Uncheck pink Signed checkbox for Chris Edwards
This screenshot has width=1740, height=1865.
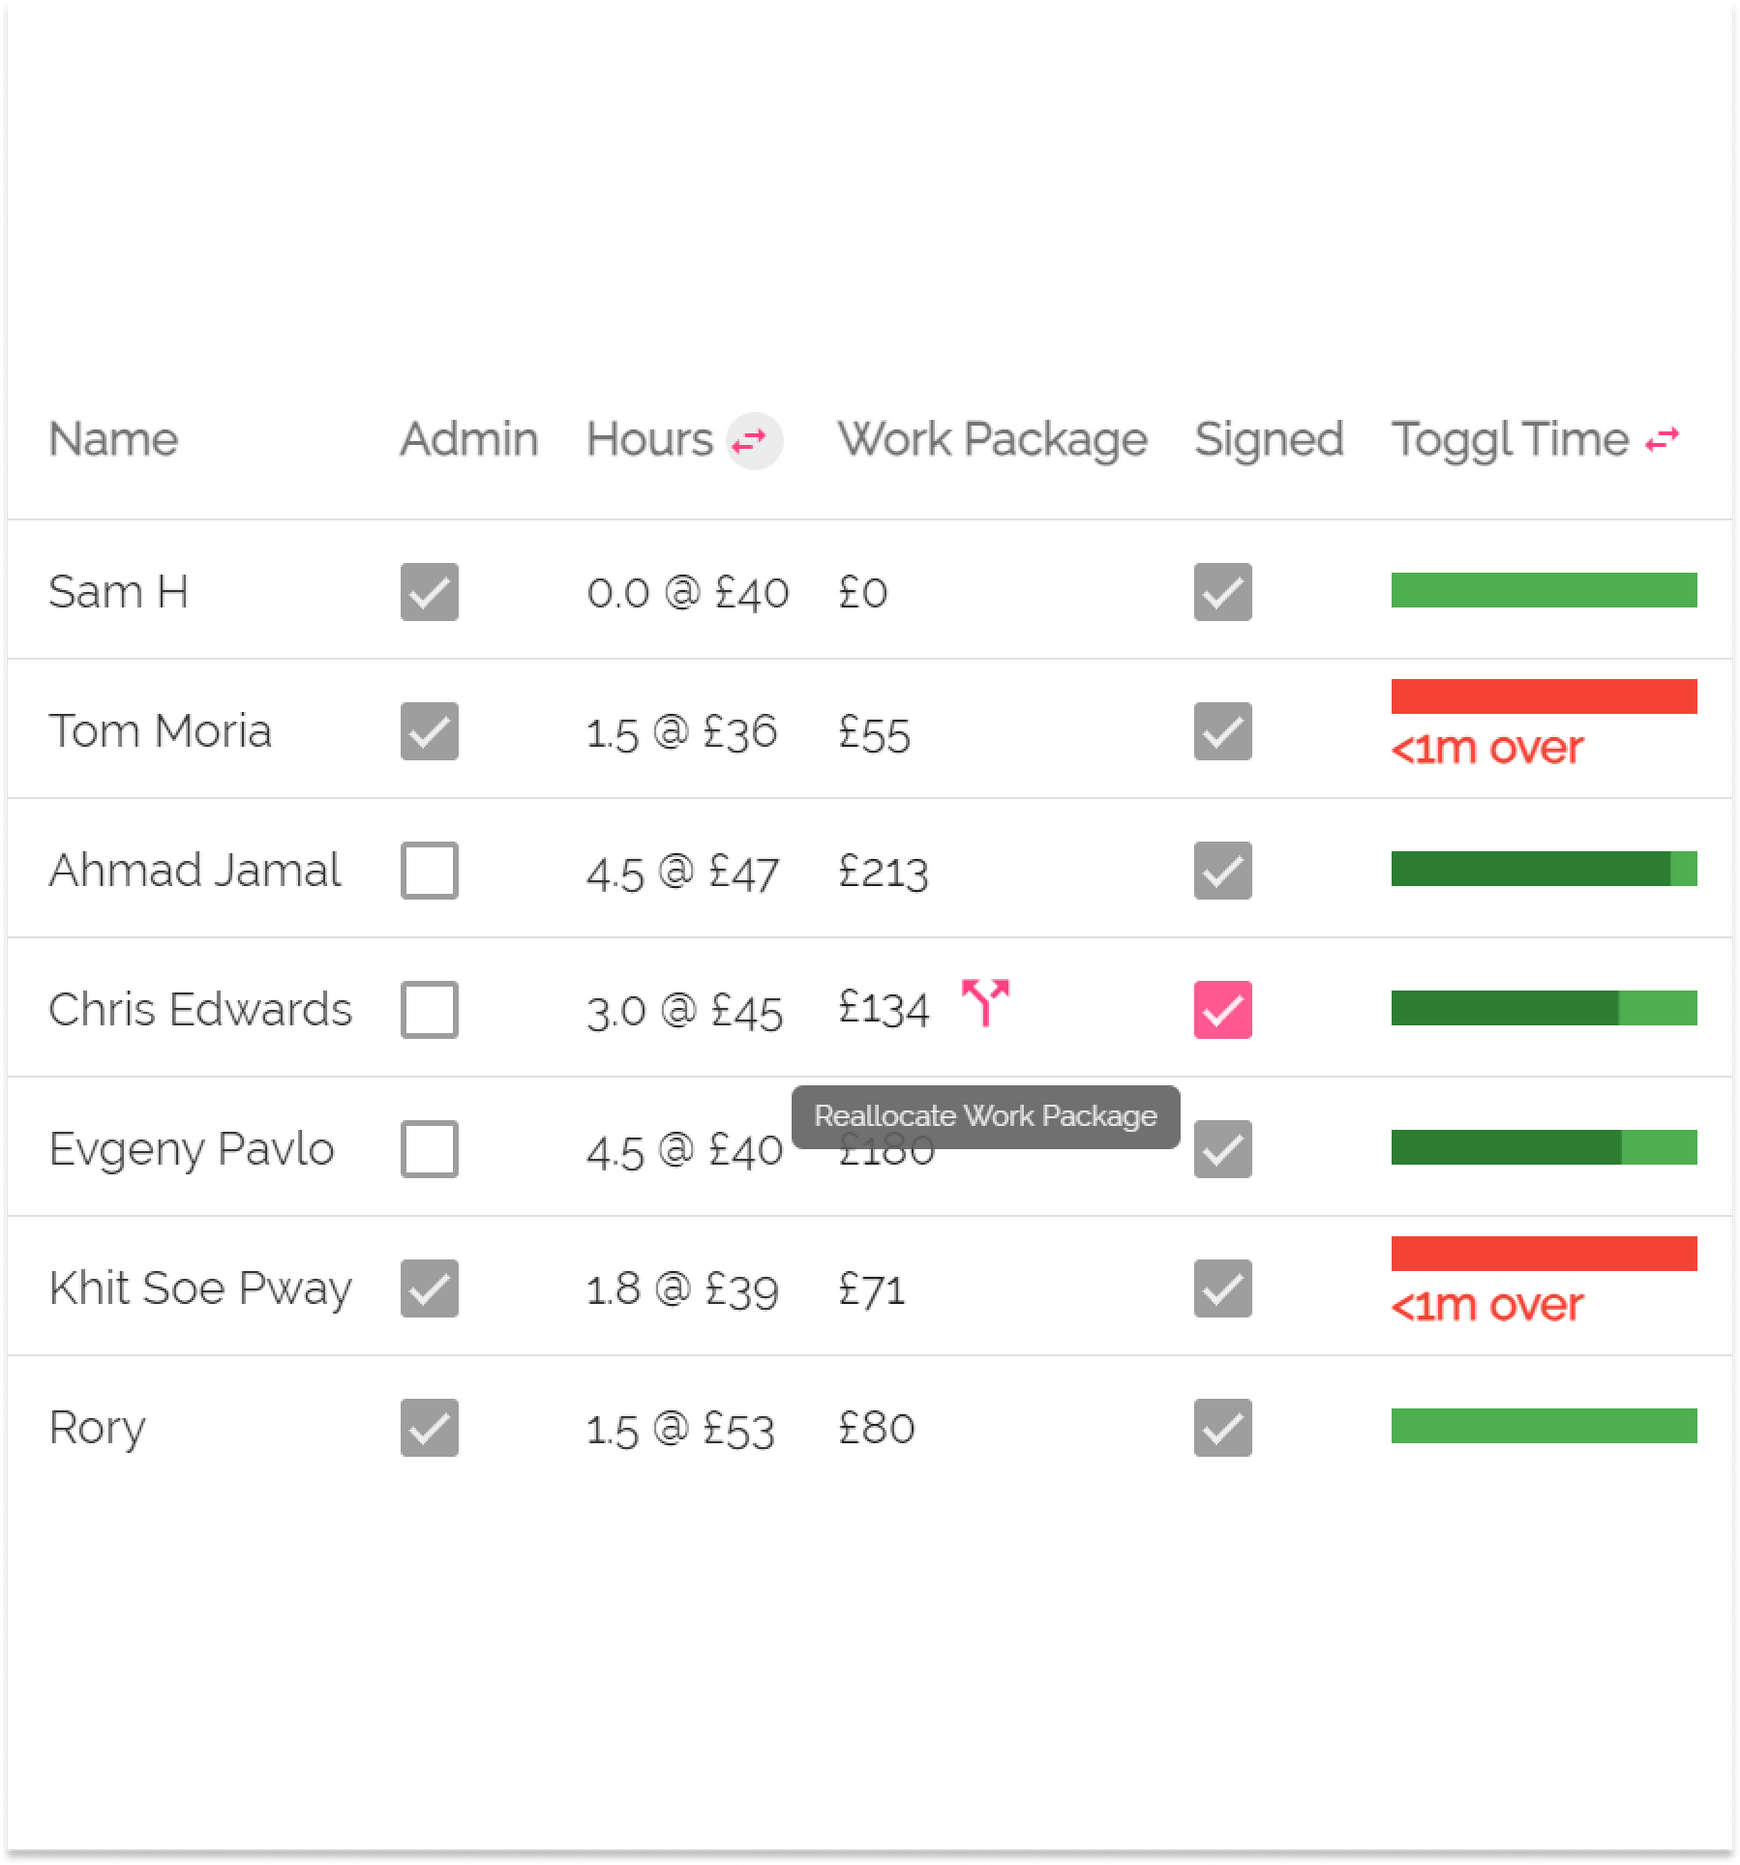click(x=1222, y=1010)
